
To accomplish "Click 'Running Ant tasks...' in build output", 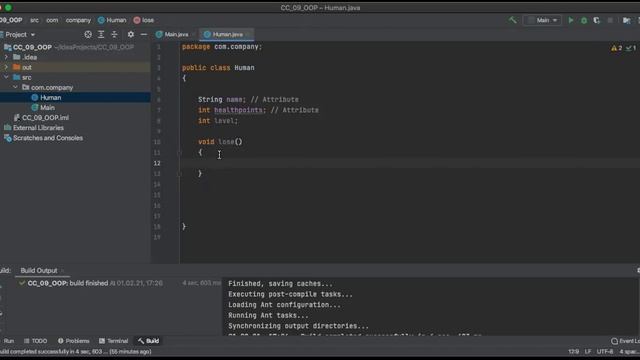I will (x=268, y=316).
